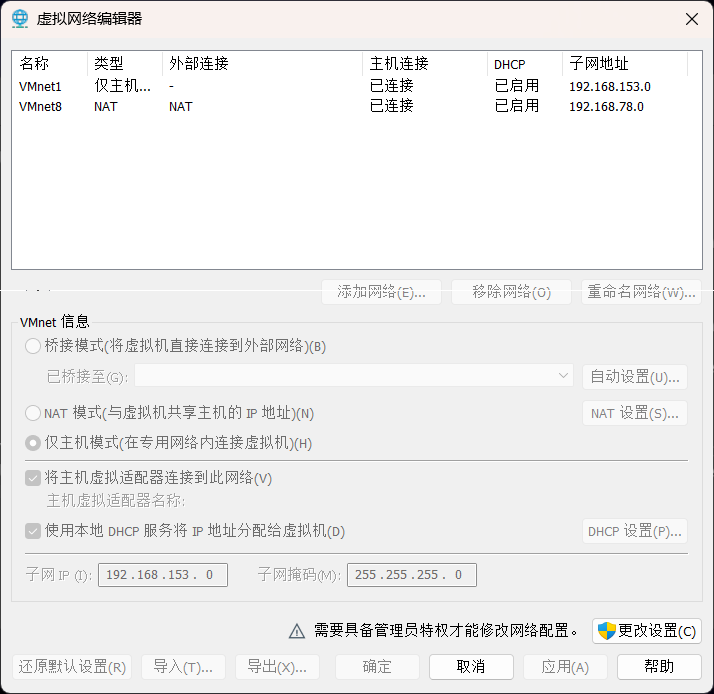Toggle 使用本地 DHCP 服务 checkbox
The image size is (714, 694).
point(33,531)
